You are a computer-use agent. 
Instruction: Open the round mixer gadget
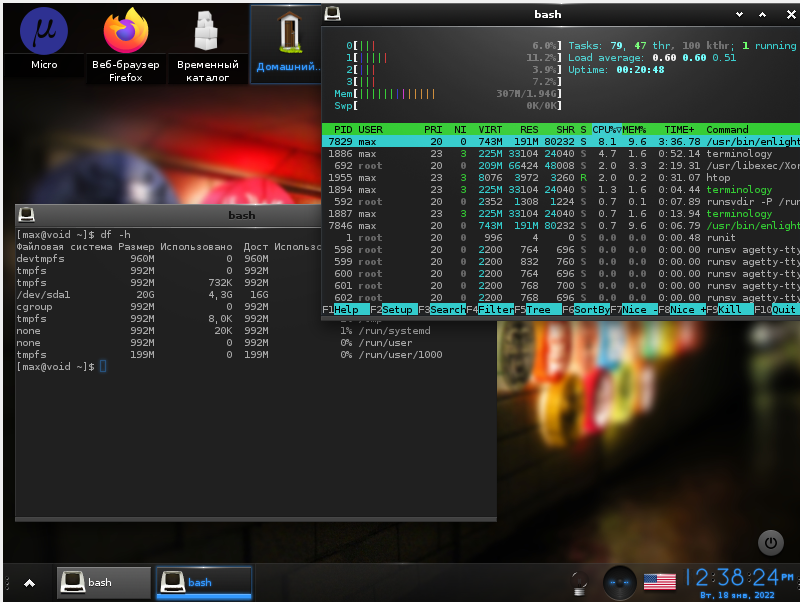pyautogui.click(x=619, y=582)
